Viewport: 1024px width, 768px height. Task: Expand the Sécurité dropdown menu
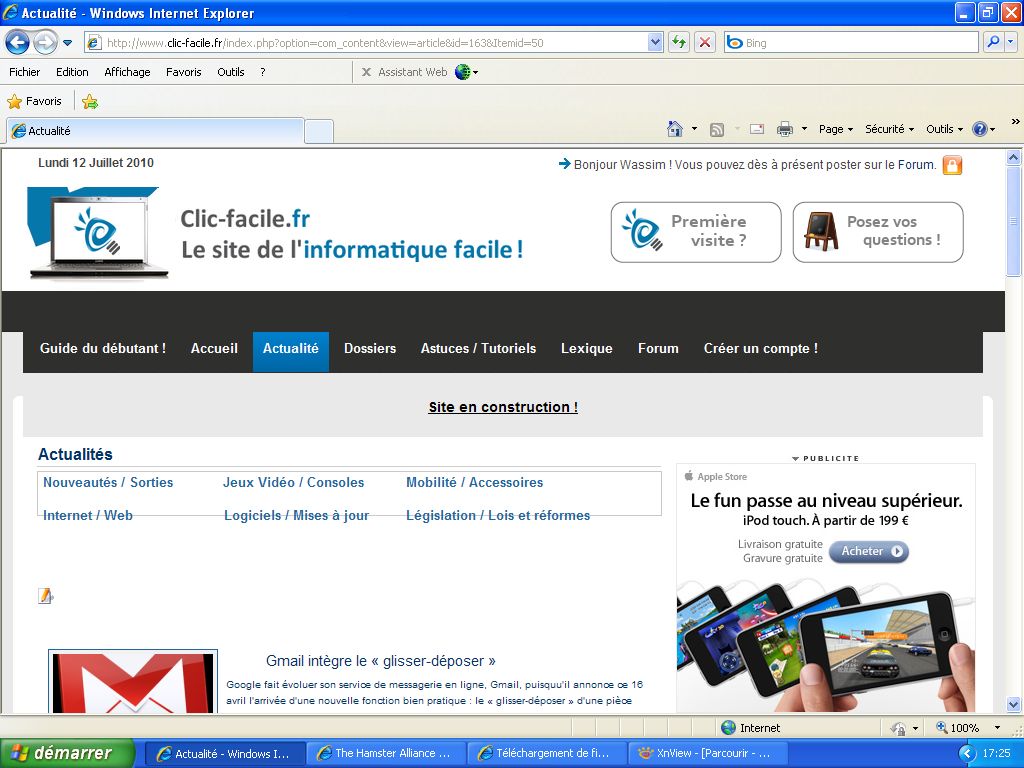[889, 129]
